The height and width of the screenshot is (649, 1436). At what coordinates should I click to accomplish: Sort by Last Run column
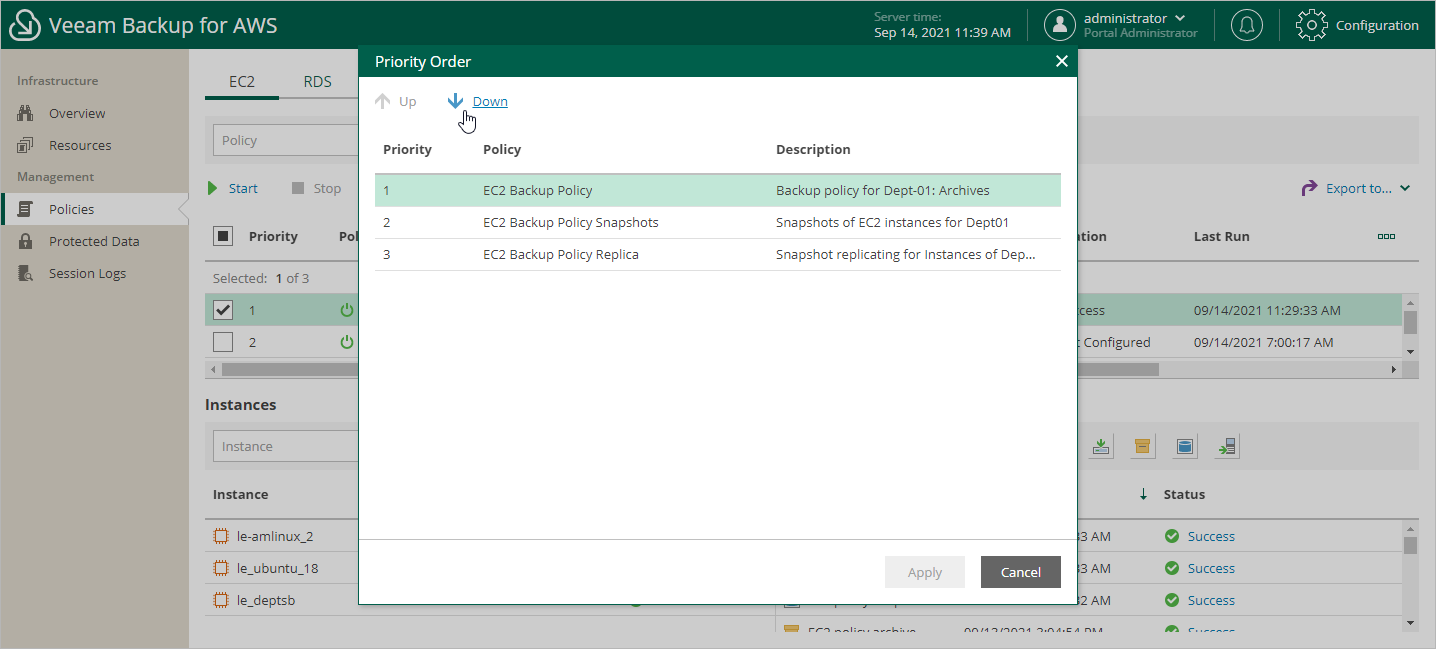(1221, 236)
